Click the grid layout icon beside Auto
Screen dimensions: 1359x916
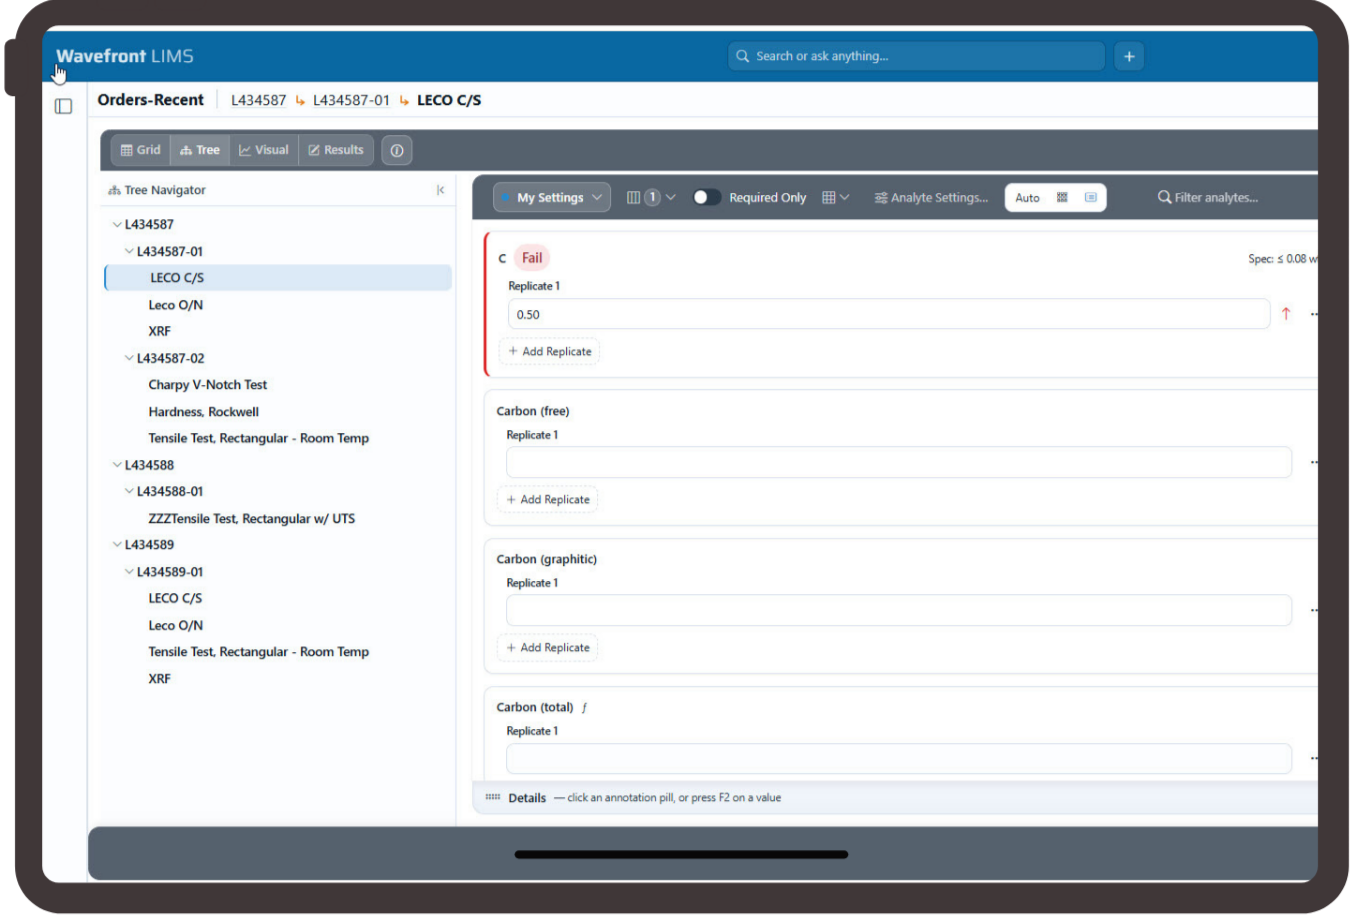tap(1062, 197)
